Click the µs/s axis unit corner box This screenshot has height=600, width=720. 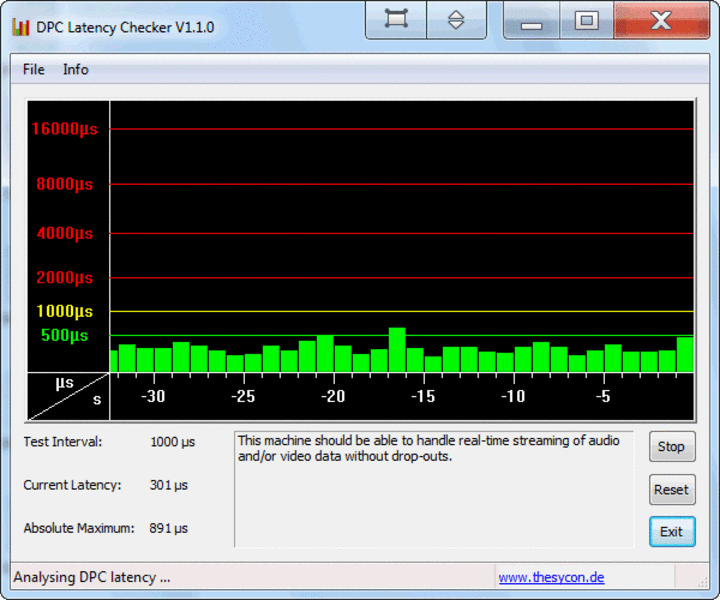coord(68,396)
